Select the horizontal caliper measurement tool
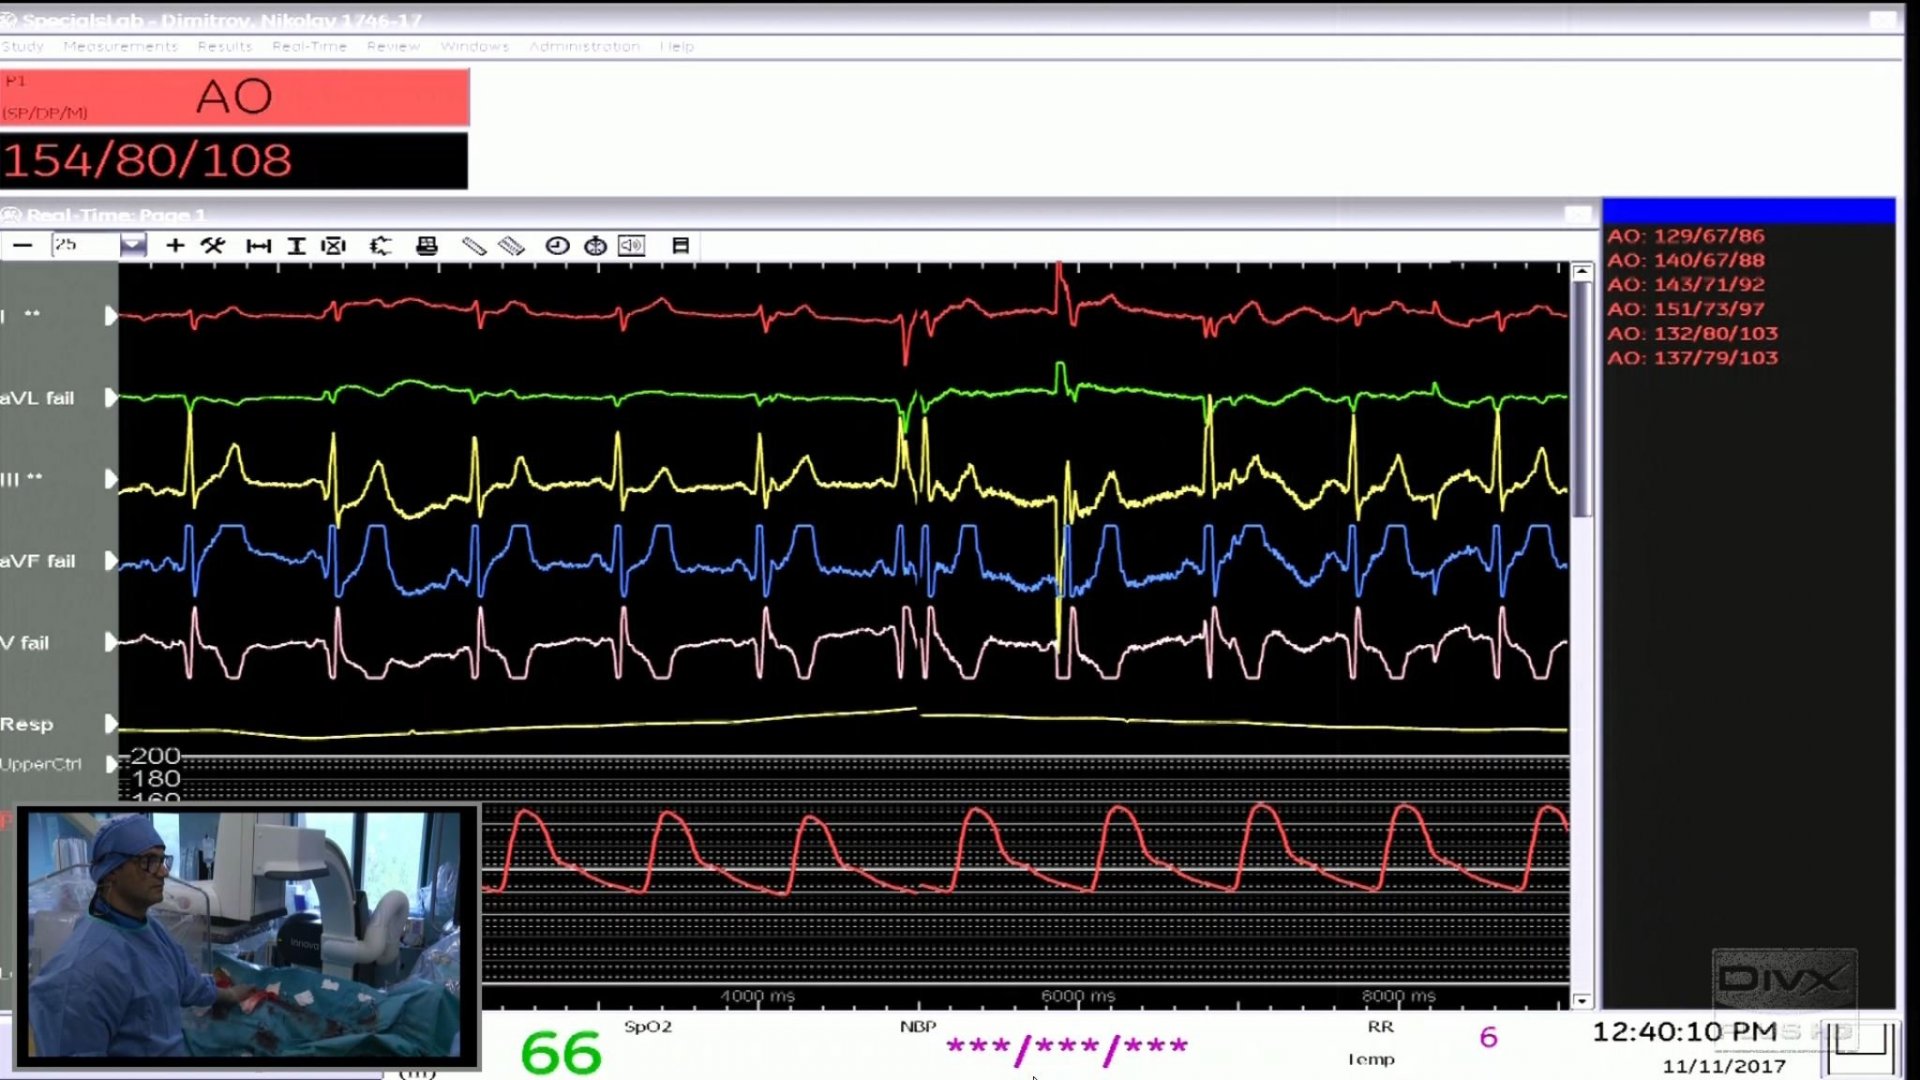This screenshot has height=1080, width=1920. [258, 245]
